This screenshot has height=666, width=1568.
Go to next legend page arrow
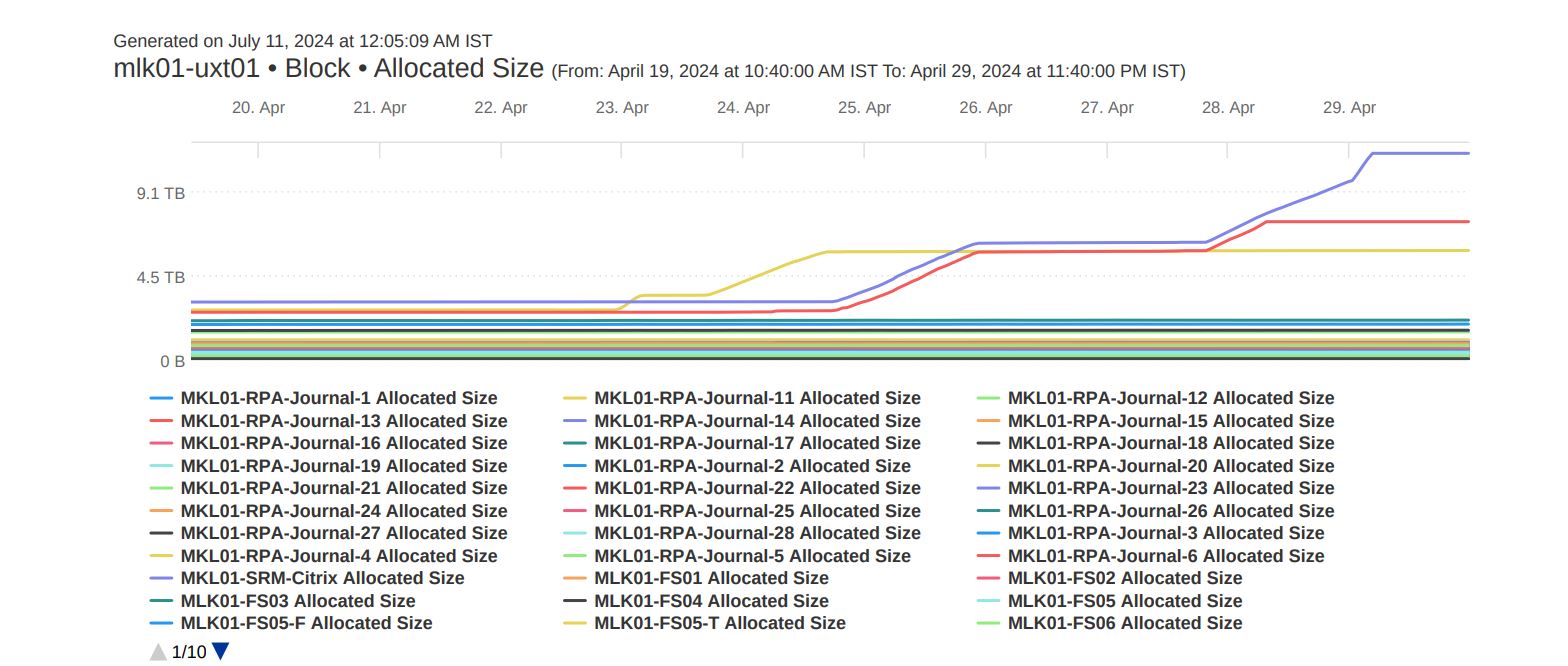coord(221,652)
